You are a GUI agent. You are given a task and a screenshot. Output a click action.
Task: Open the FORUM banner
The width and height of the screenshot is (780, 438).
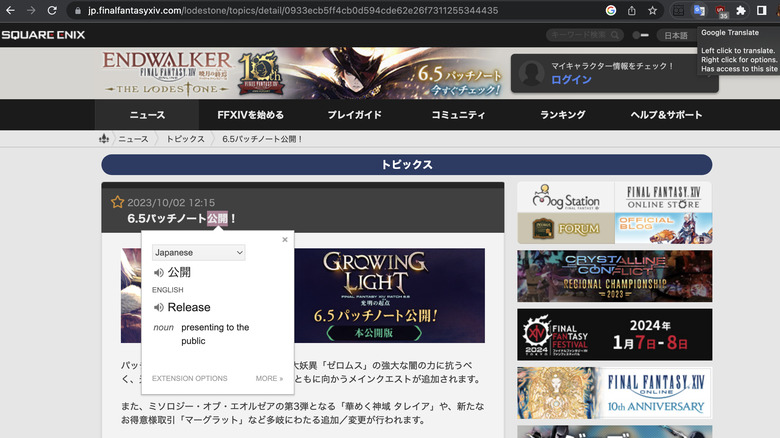(x=566, y=228)
